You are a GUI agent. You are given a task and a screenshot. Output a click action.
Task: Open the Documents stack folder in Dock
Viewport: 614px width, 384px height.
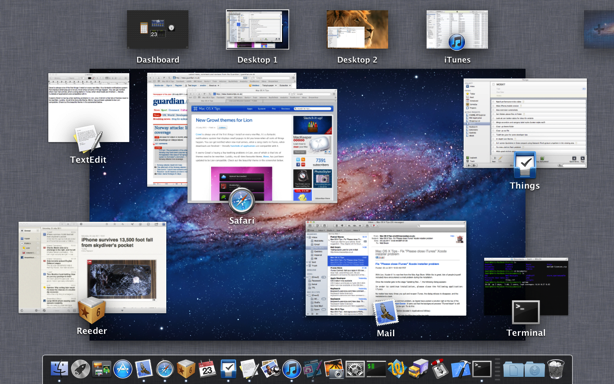(513, 369)
